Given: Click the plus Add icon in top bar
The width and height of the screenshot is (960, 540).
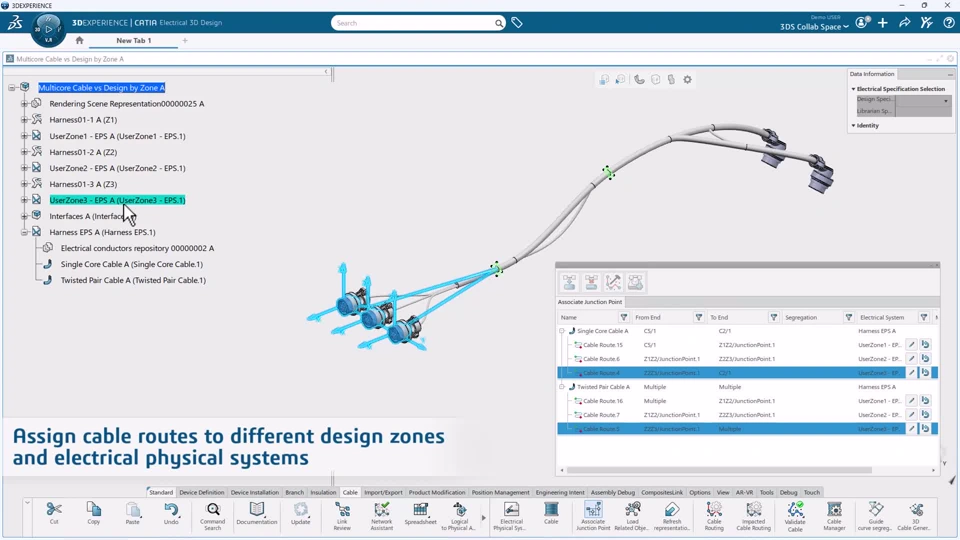Looking at the screenshot, I should tap(882, 23).
